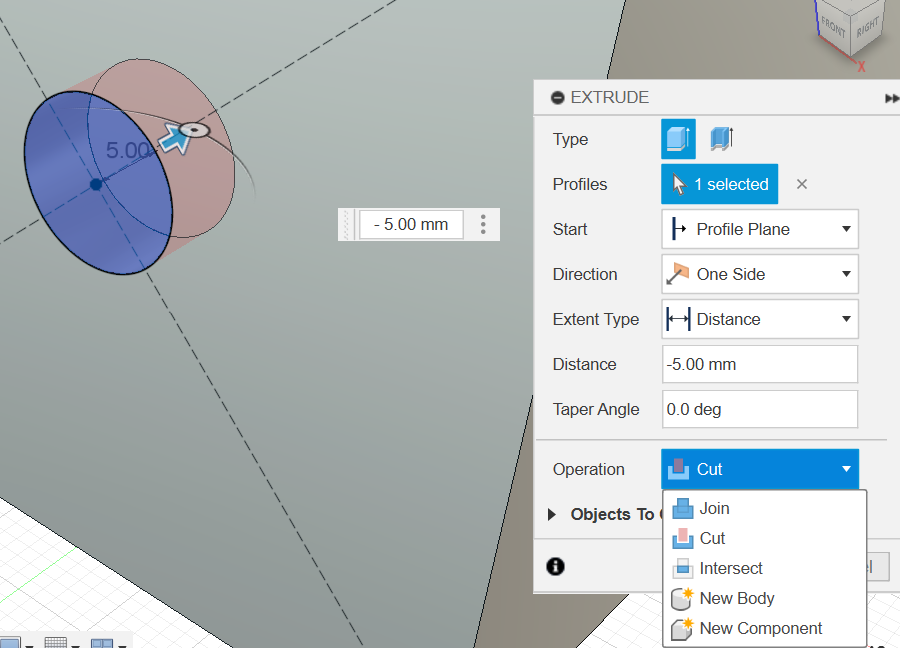
Task: Click the RIGHT face of the ViewCube
Action: click(867, 24)
